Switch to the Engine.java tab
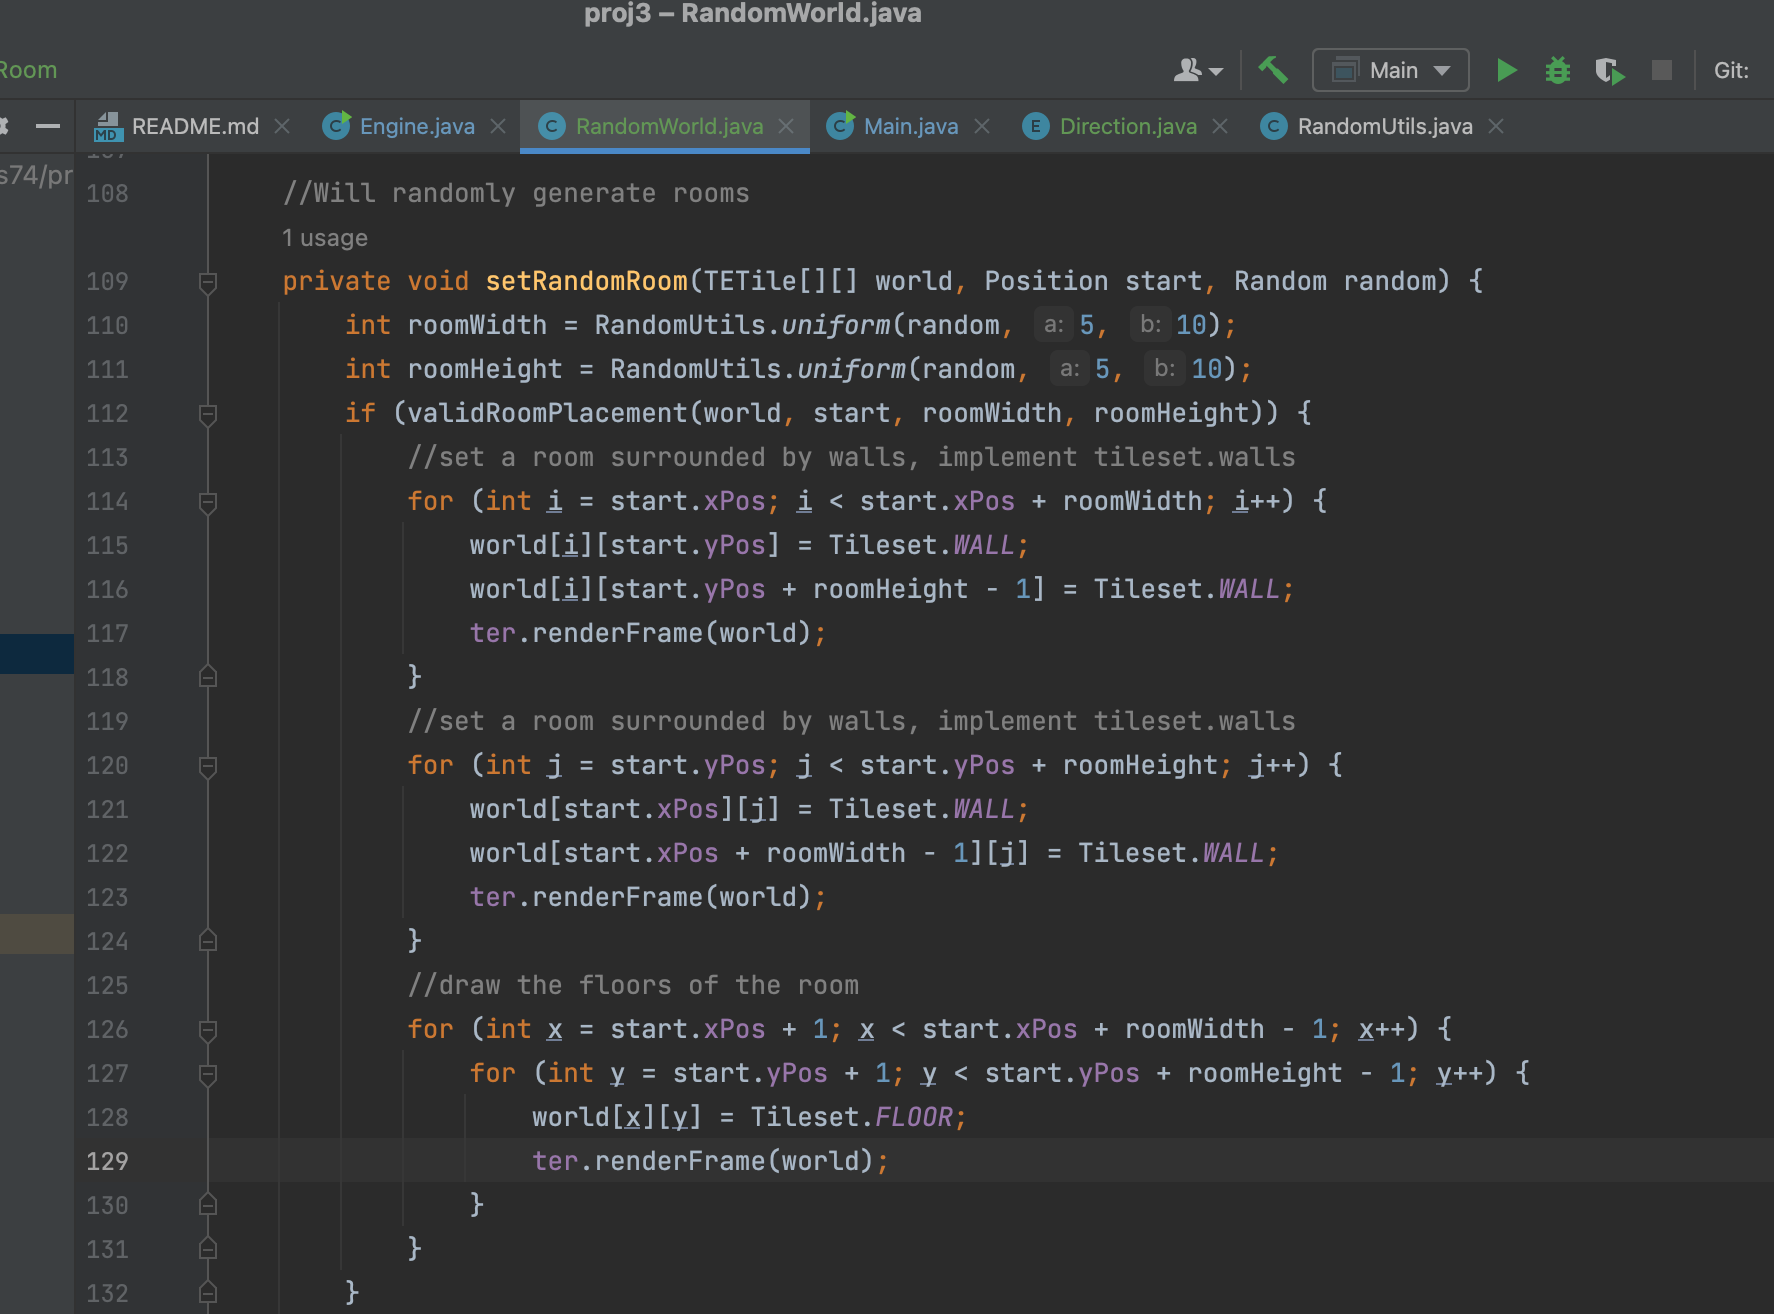The height and width of the screenshot is (1314, 1774). 416,126
